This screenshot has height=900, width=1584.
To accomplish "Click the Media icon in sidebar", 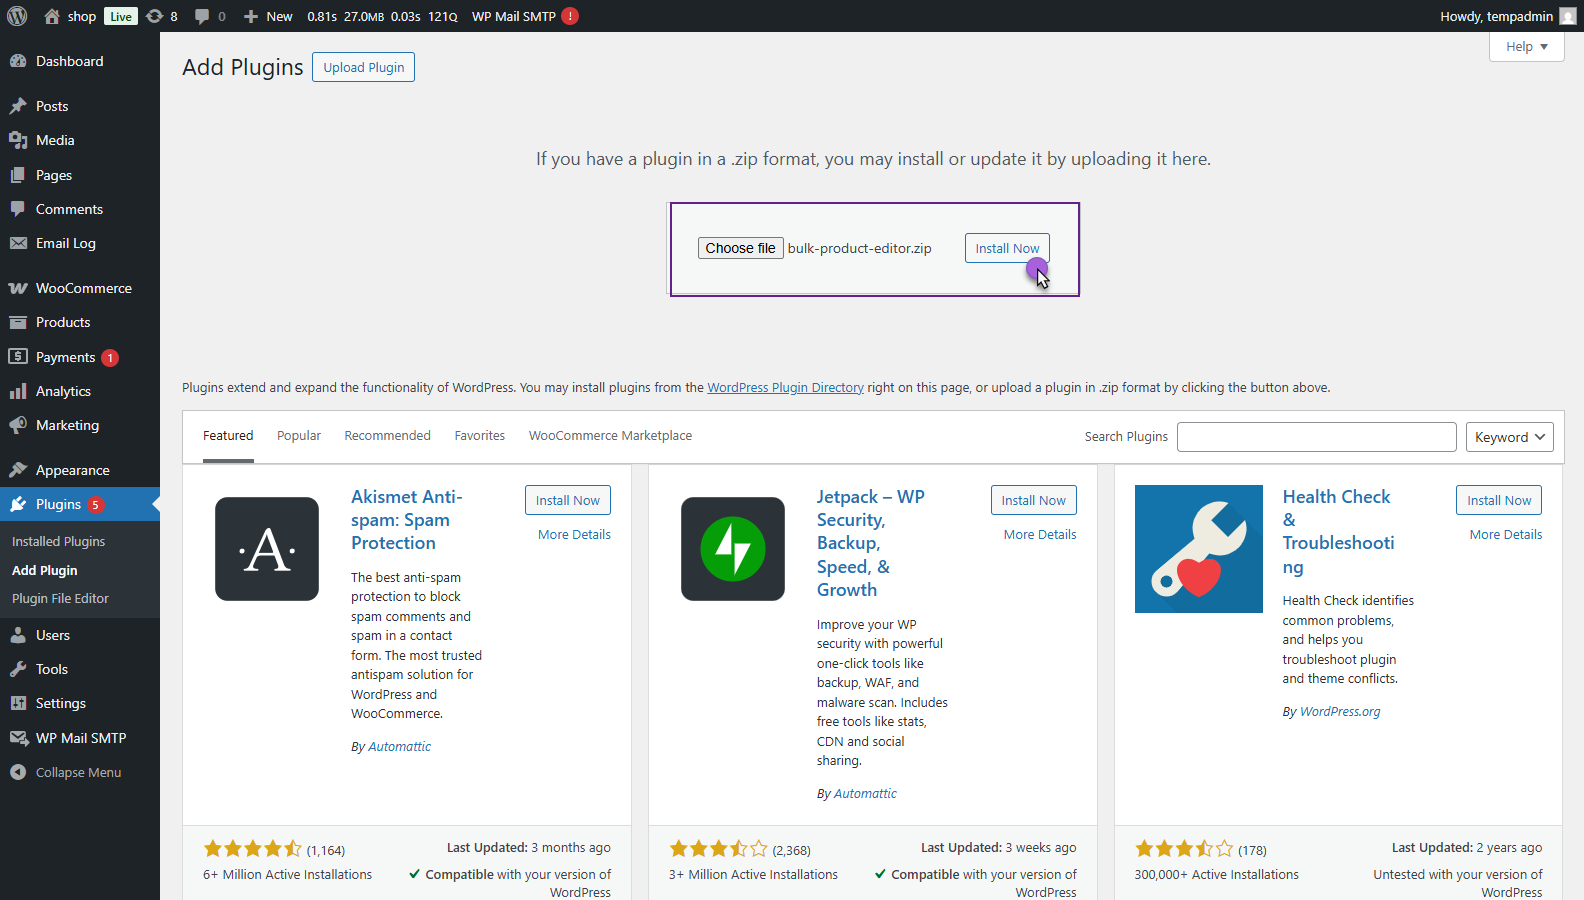I will [18, 140].
